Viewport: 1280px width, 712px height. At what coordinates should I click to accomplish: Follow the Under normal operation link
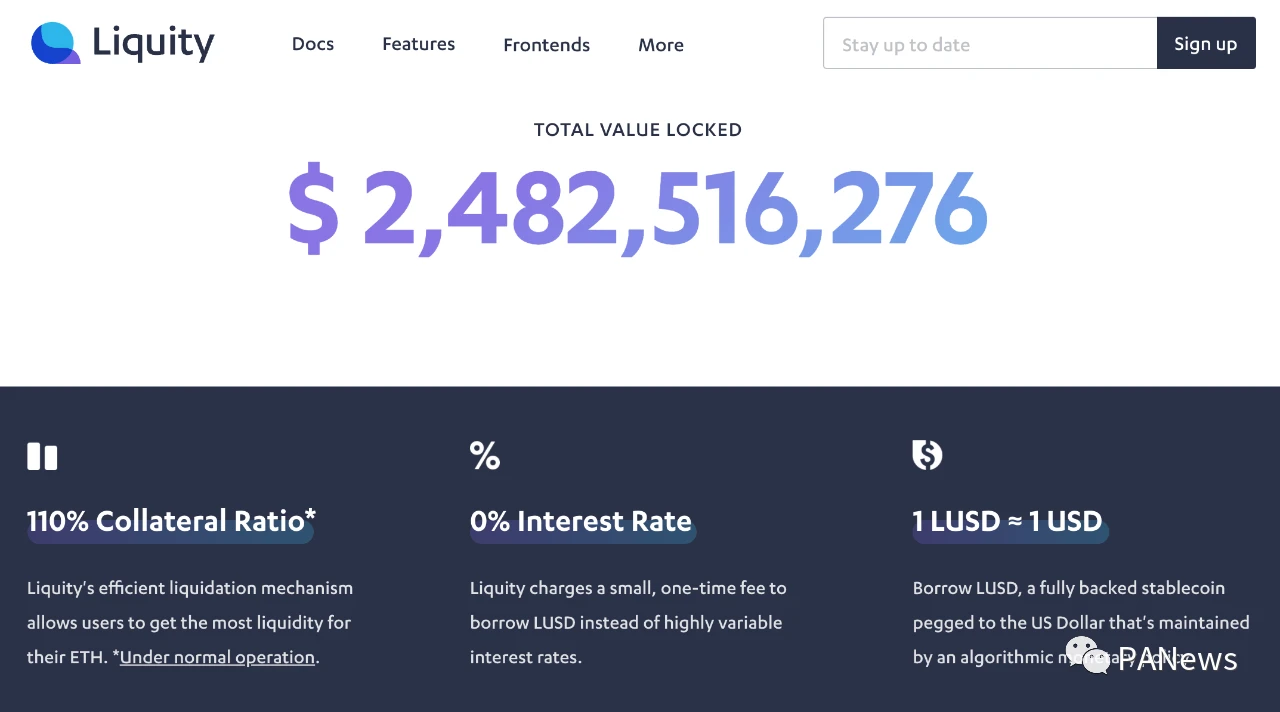217,657
